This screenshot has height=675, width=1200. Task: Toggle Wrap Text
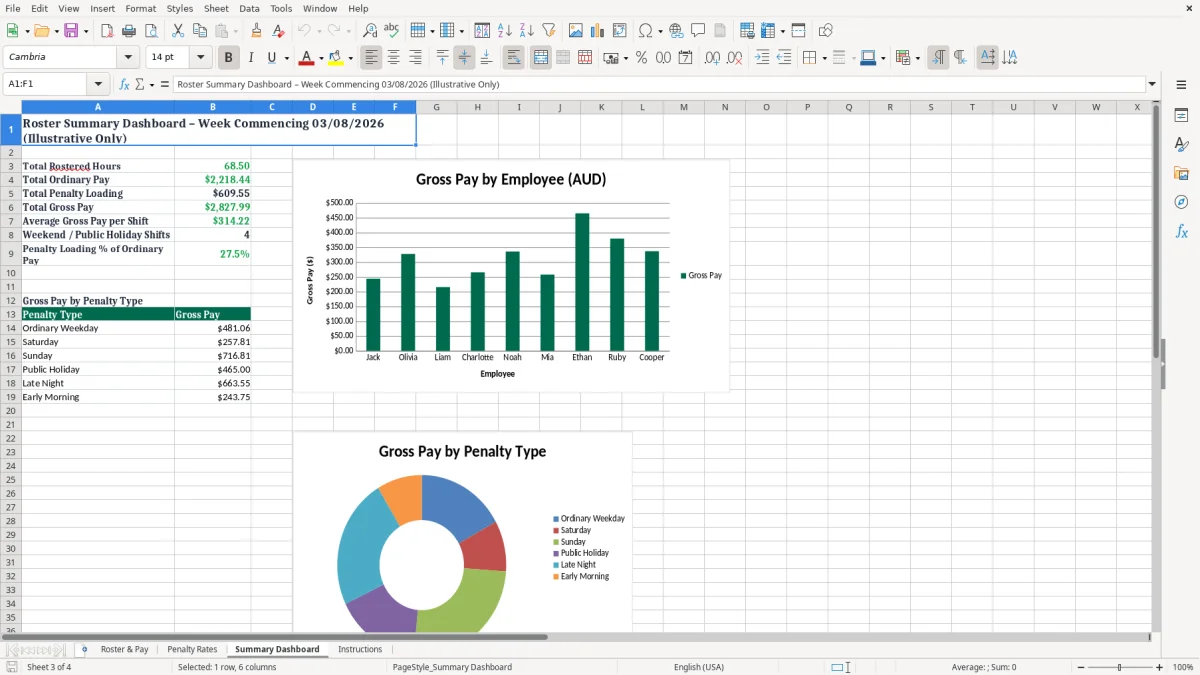pos(514,58)
